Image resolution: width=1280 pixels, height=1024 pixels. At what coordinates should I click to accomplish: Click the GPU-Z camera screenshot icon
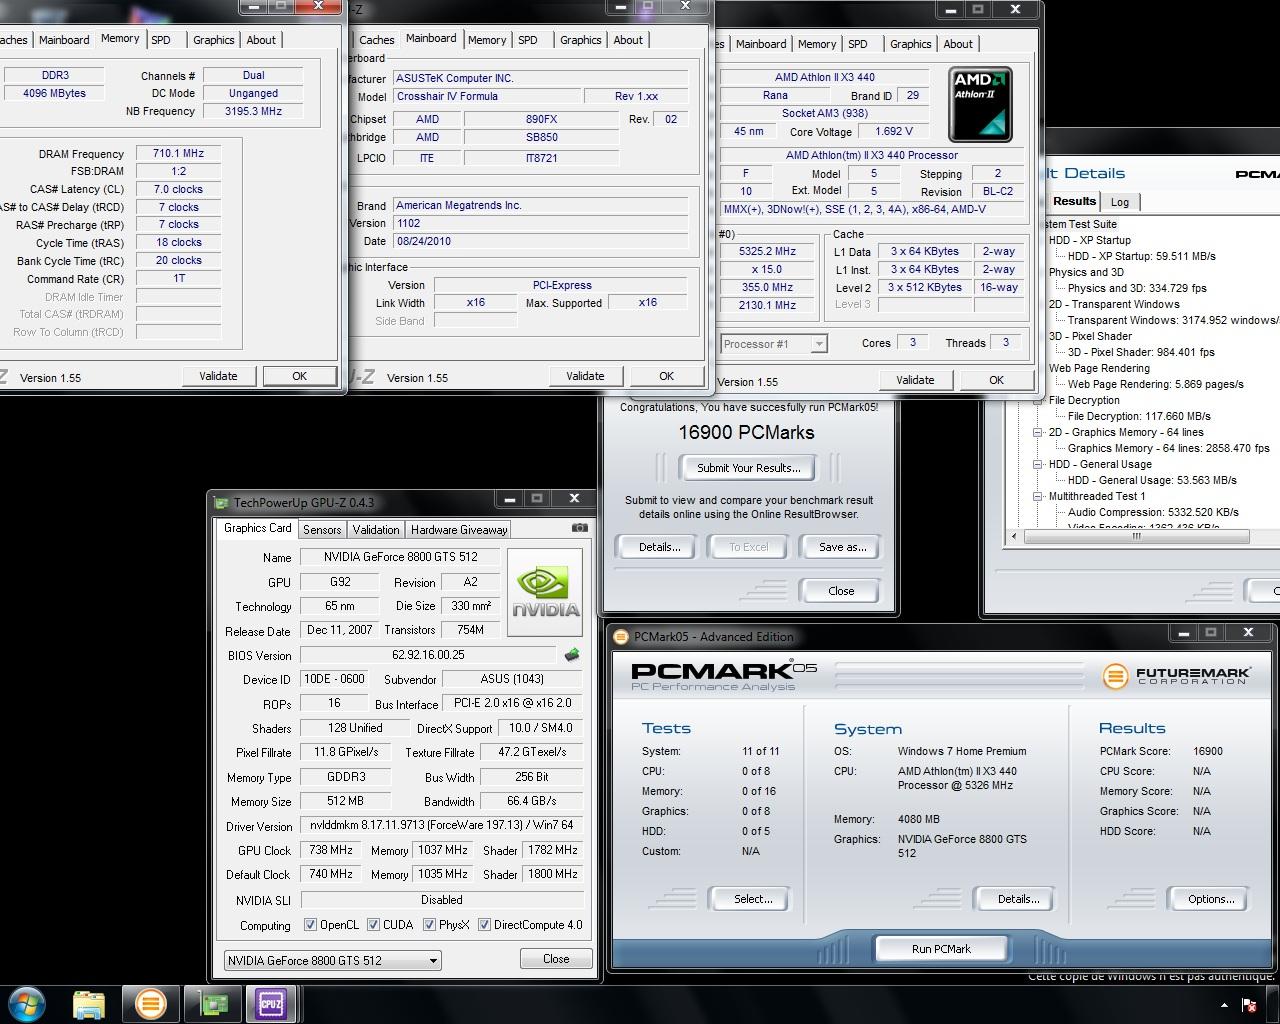point(579,528)
